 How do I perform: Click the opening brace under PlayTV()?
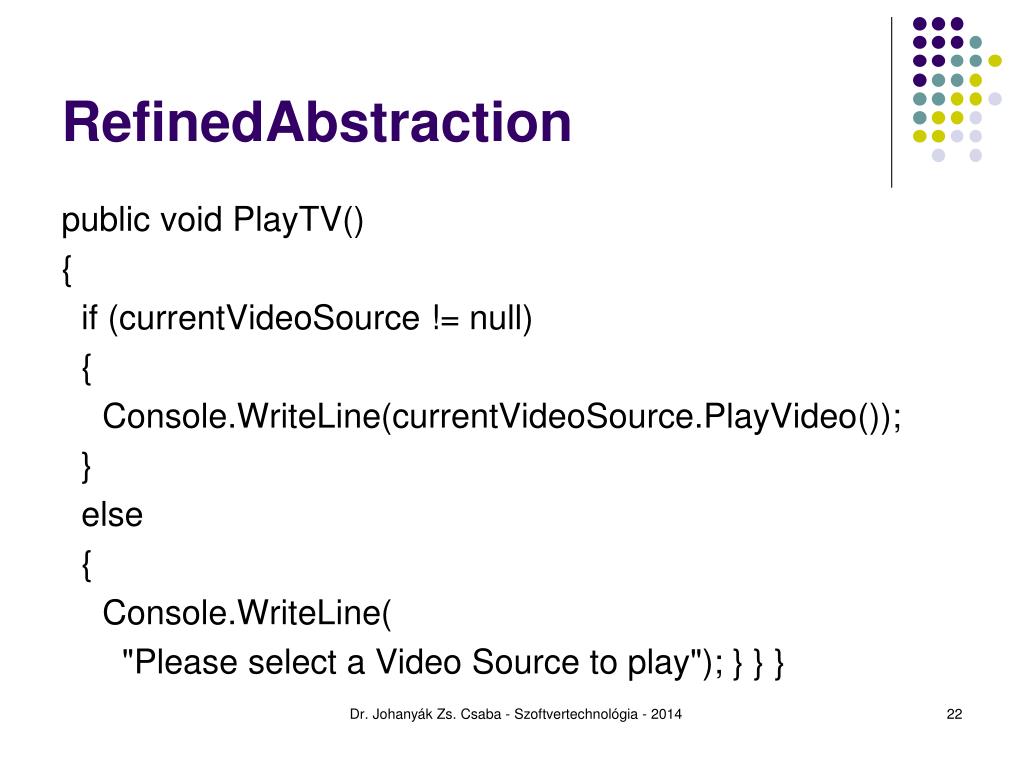(67, 270)
